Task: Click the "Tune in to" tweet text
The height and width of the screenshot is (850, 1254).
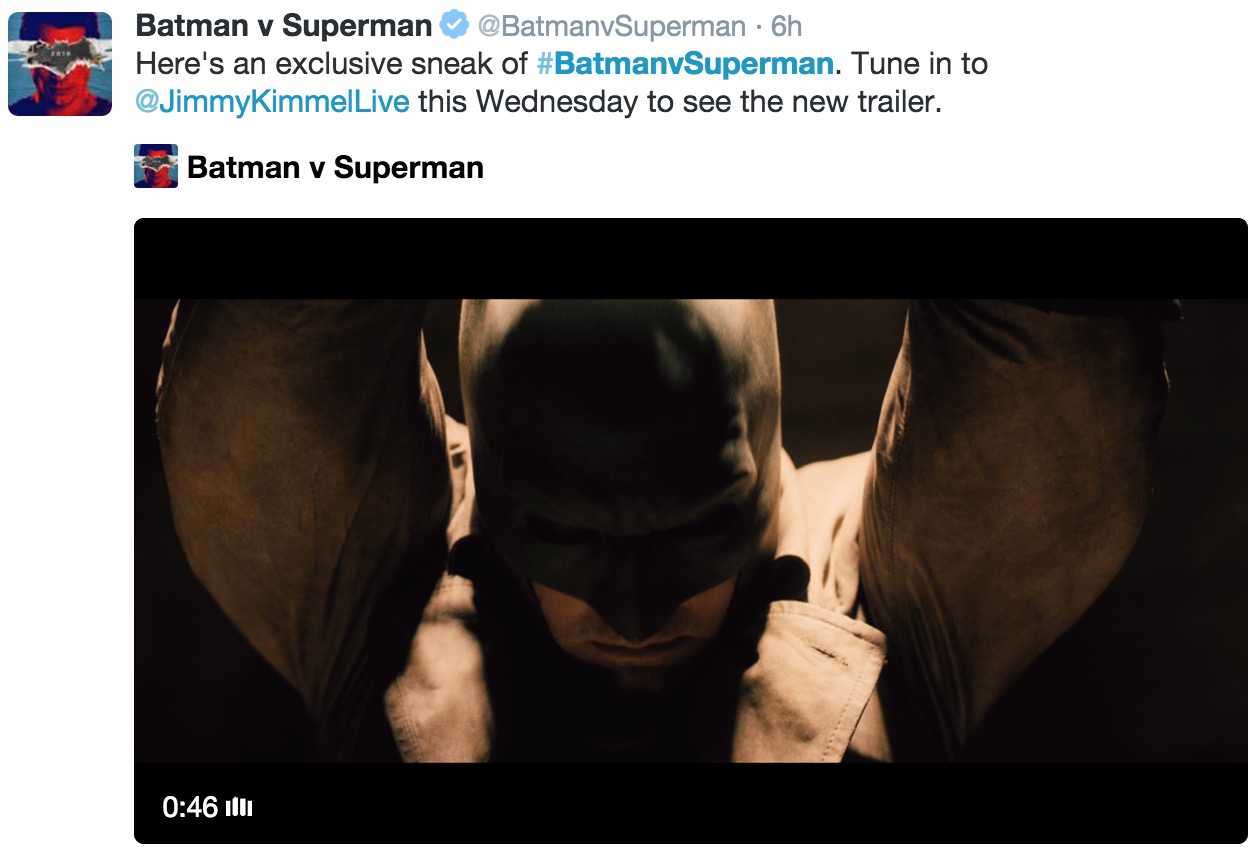Action: [x=921, y=64]
